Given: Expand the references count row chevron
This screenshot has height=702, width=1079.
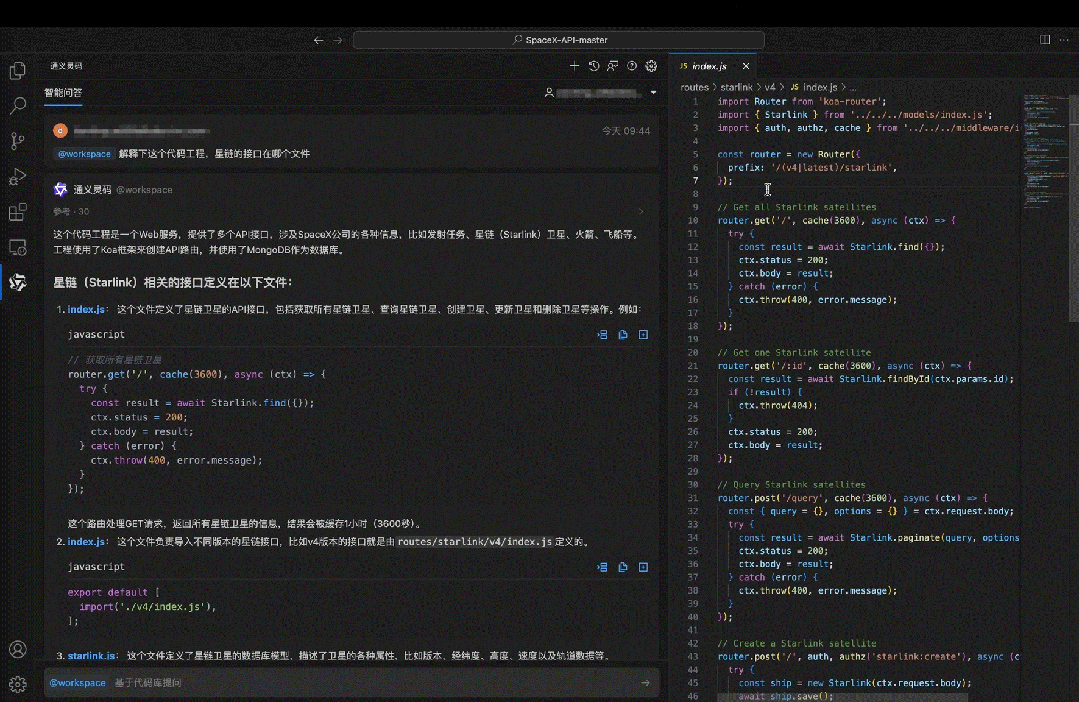Looking at the screenshot, I should 641,211.
